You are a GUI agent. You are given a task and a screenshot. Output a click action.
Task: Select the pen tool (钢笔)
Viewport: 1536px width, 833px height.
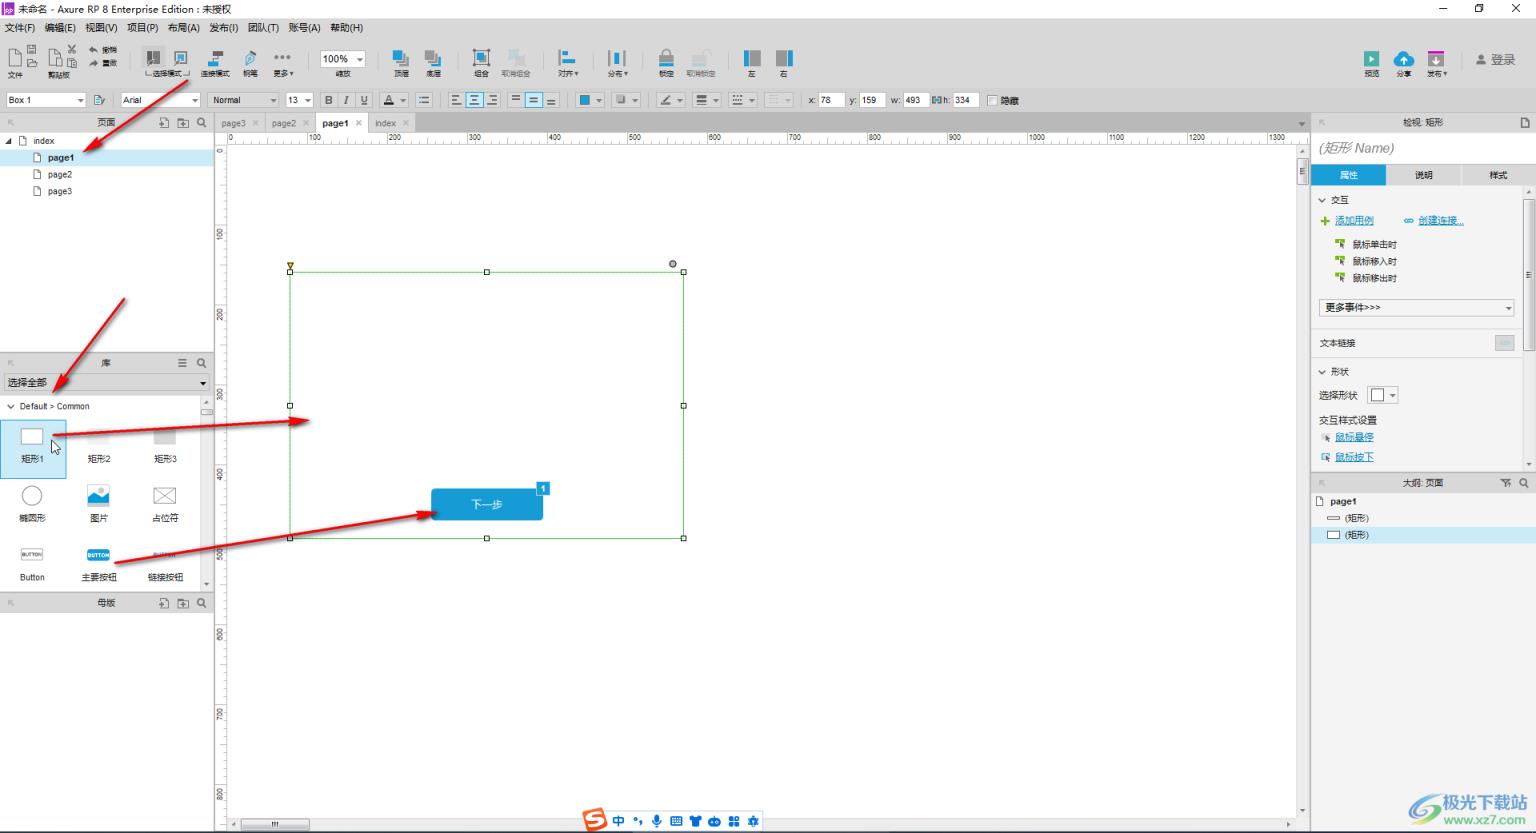coord(250,62)
